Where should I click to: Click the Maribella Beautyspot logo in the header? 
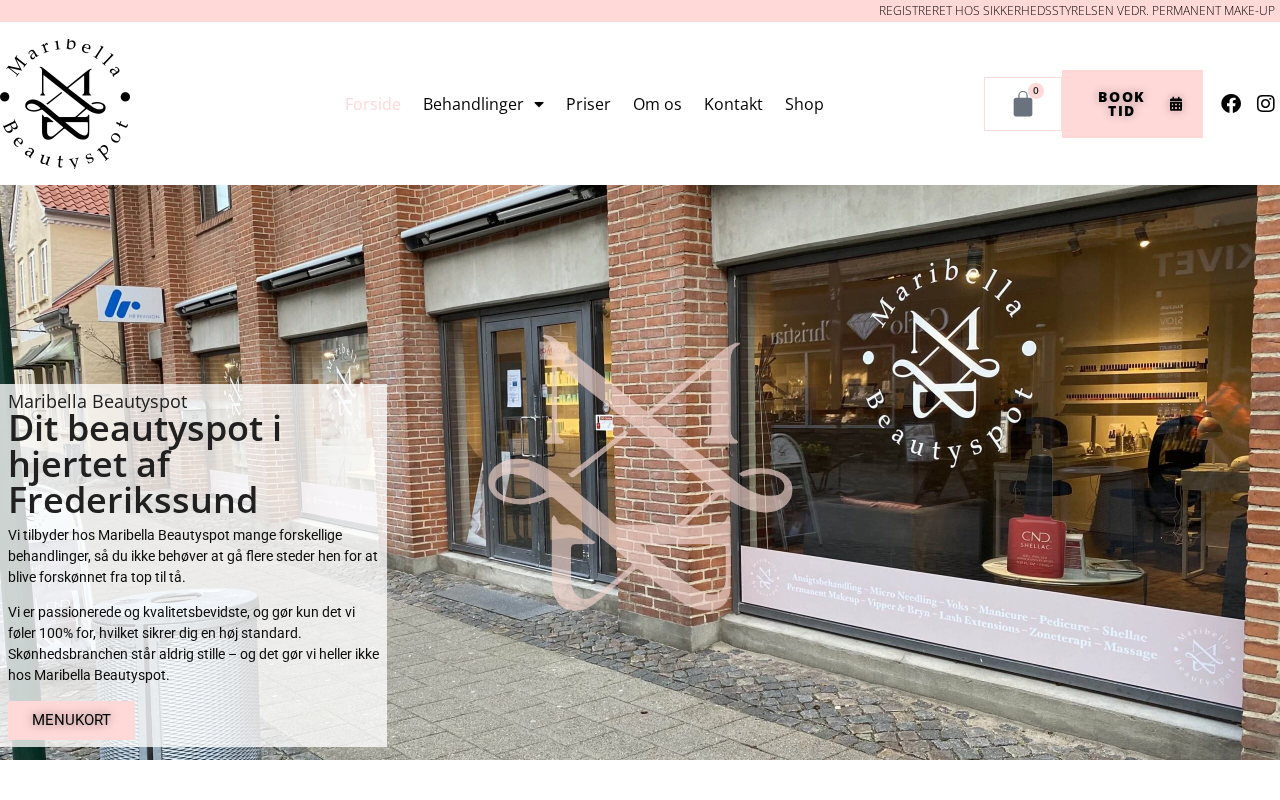pyautogui.click(x=65, y=104)
